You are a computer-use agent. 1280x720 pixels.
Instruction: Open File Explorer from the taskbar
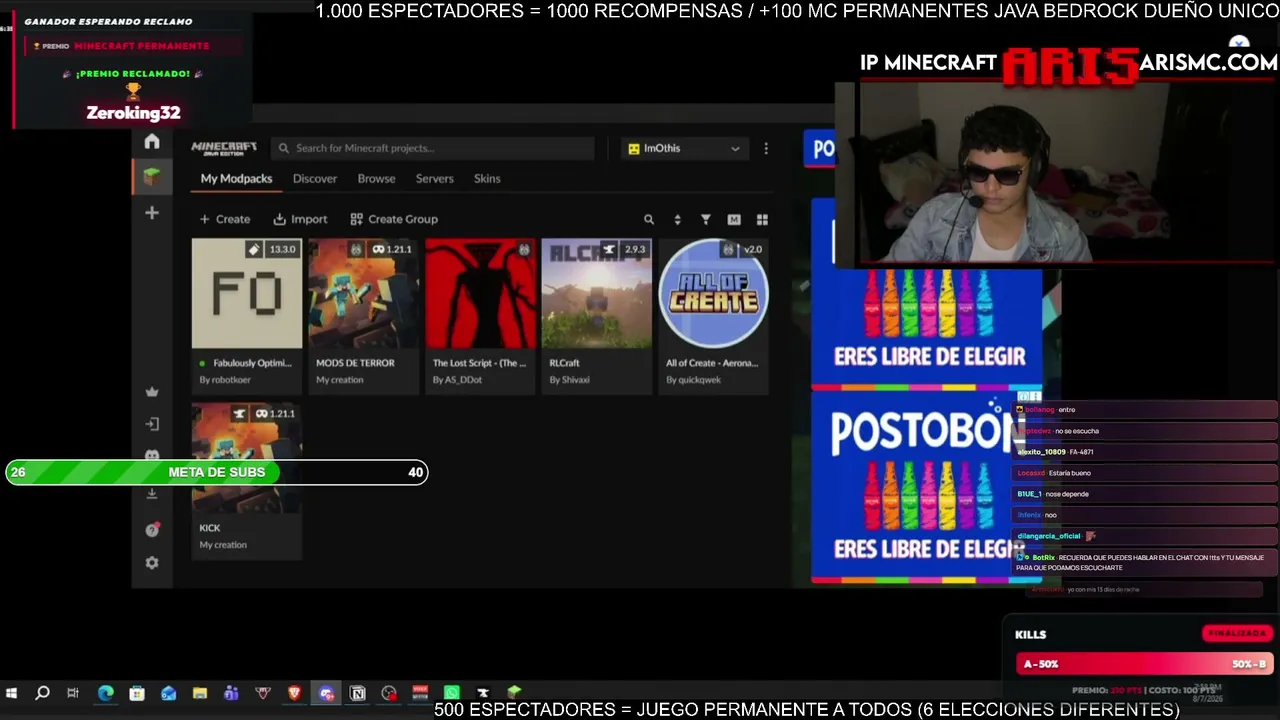pos(200,693)
